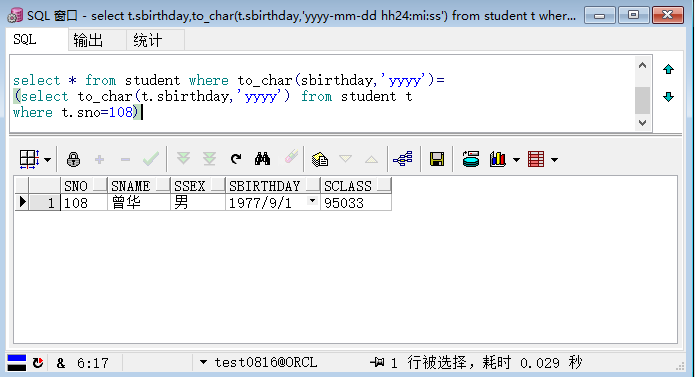The image size is (695, 377).
Task: Click the SQL editor scrollbar thumb
Action: (x=642, y=101)
